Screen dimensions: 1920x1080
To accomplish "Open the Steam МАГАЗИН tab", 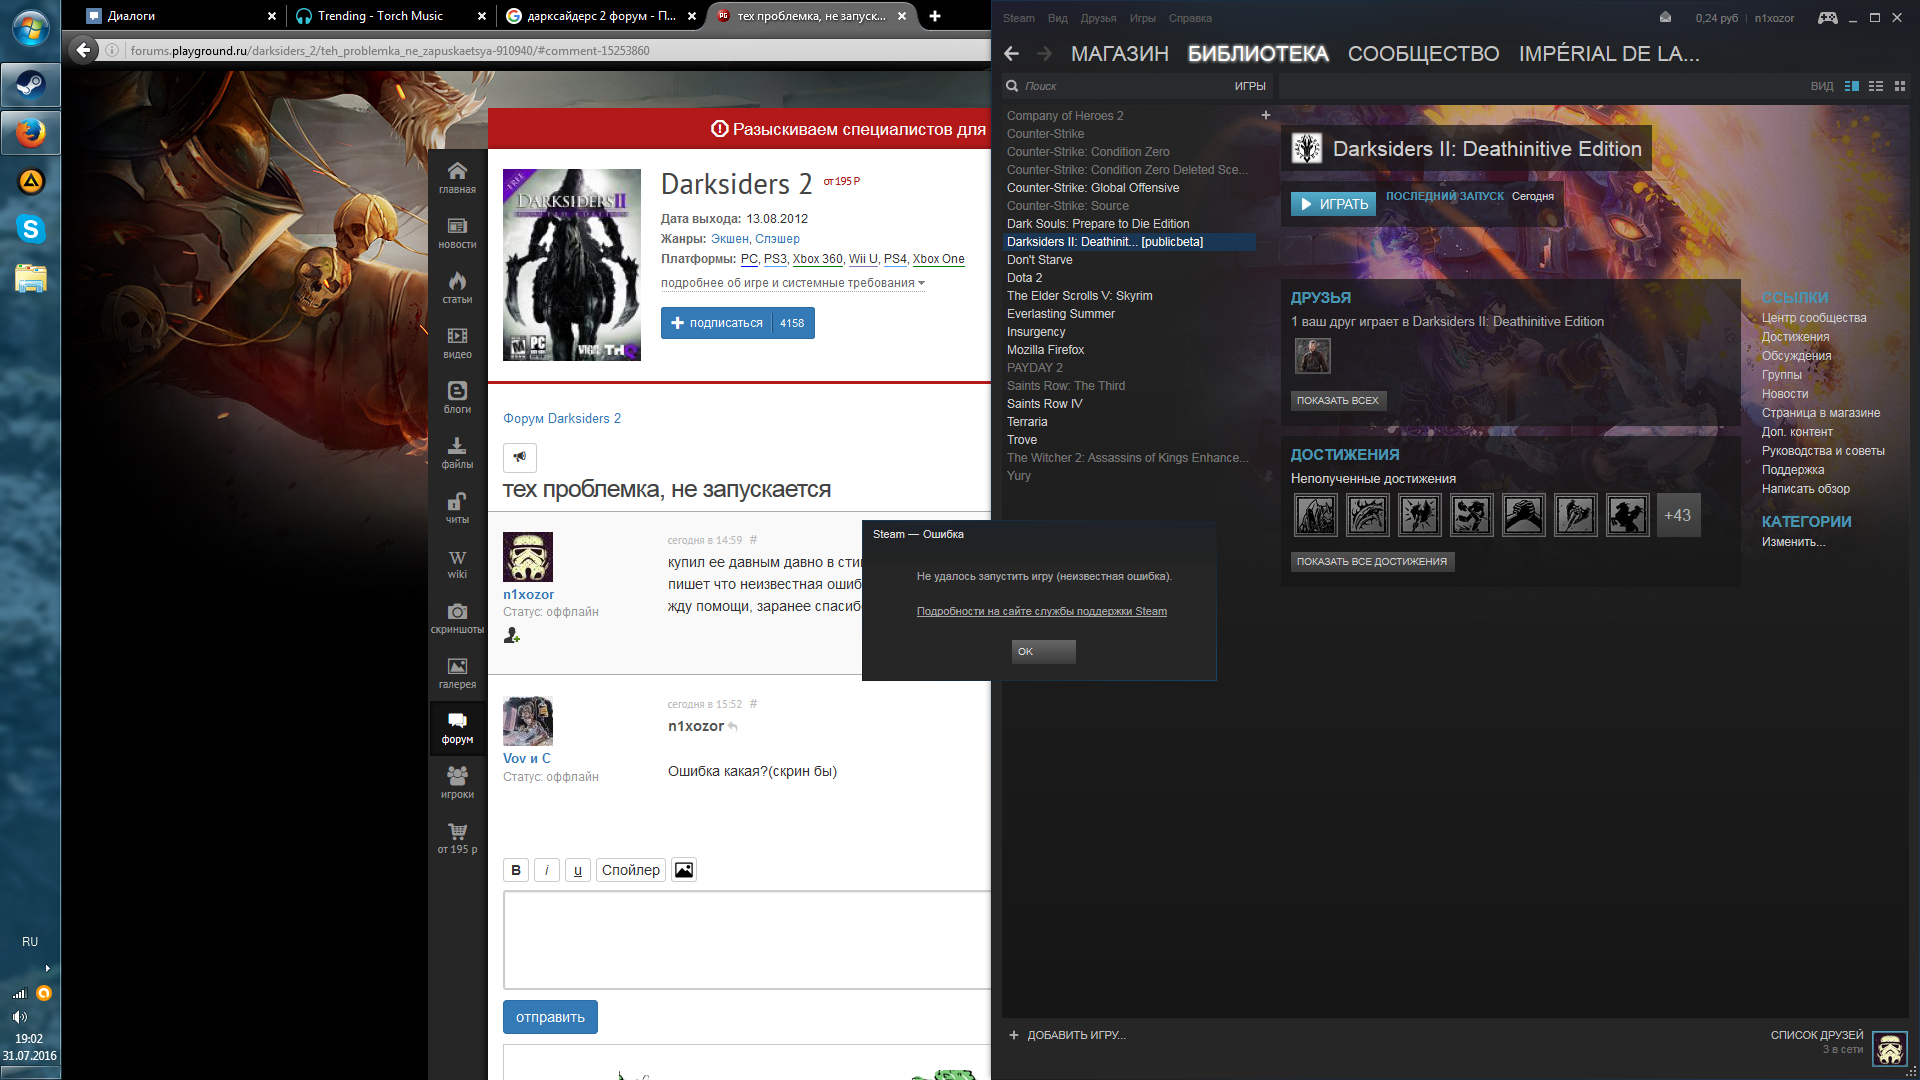I will [x=1119, y=54].
